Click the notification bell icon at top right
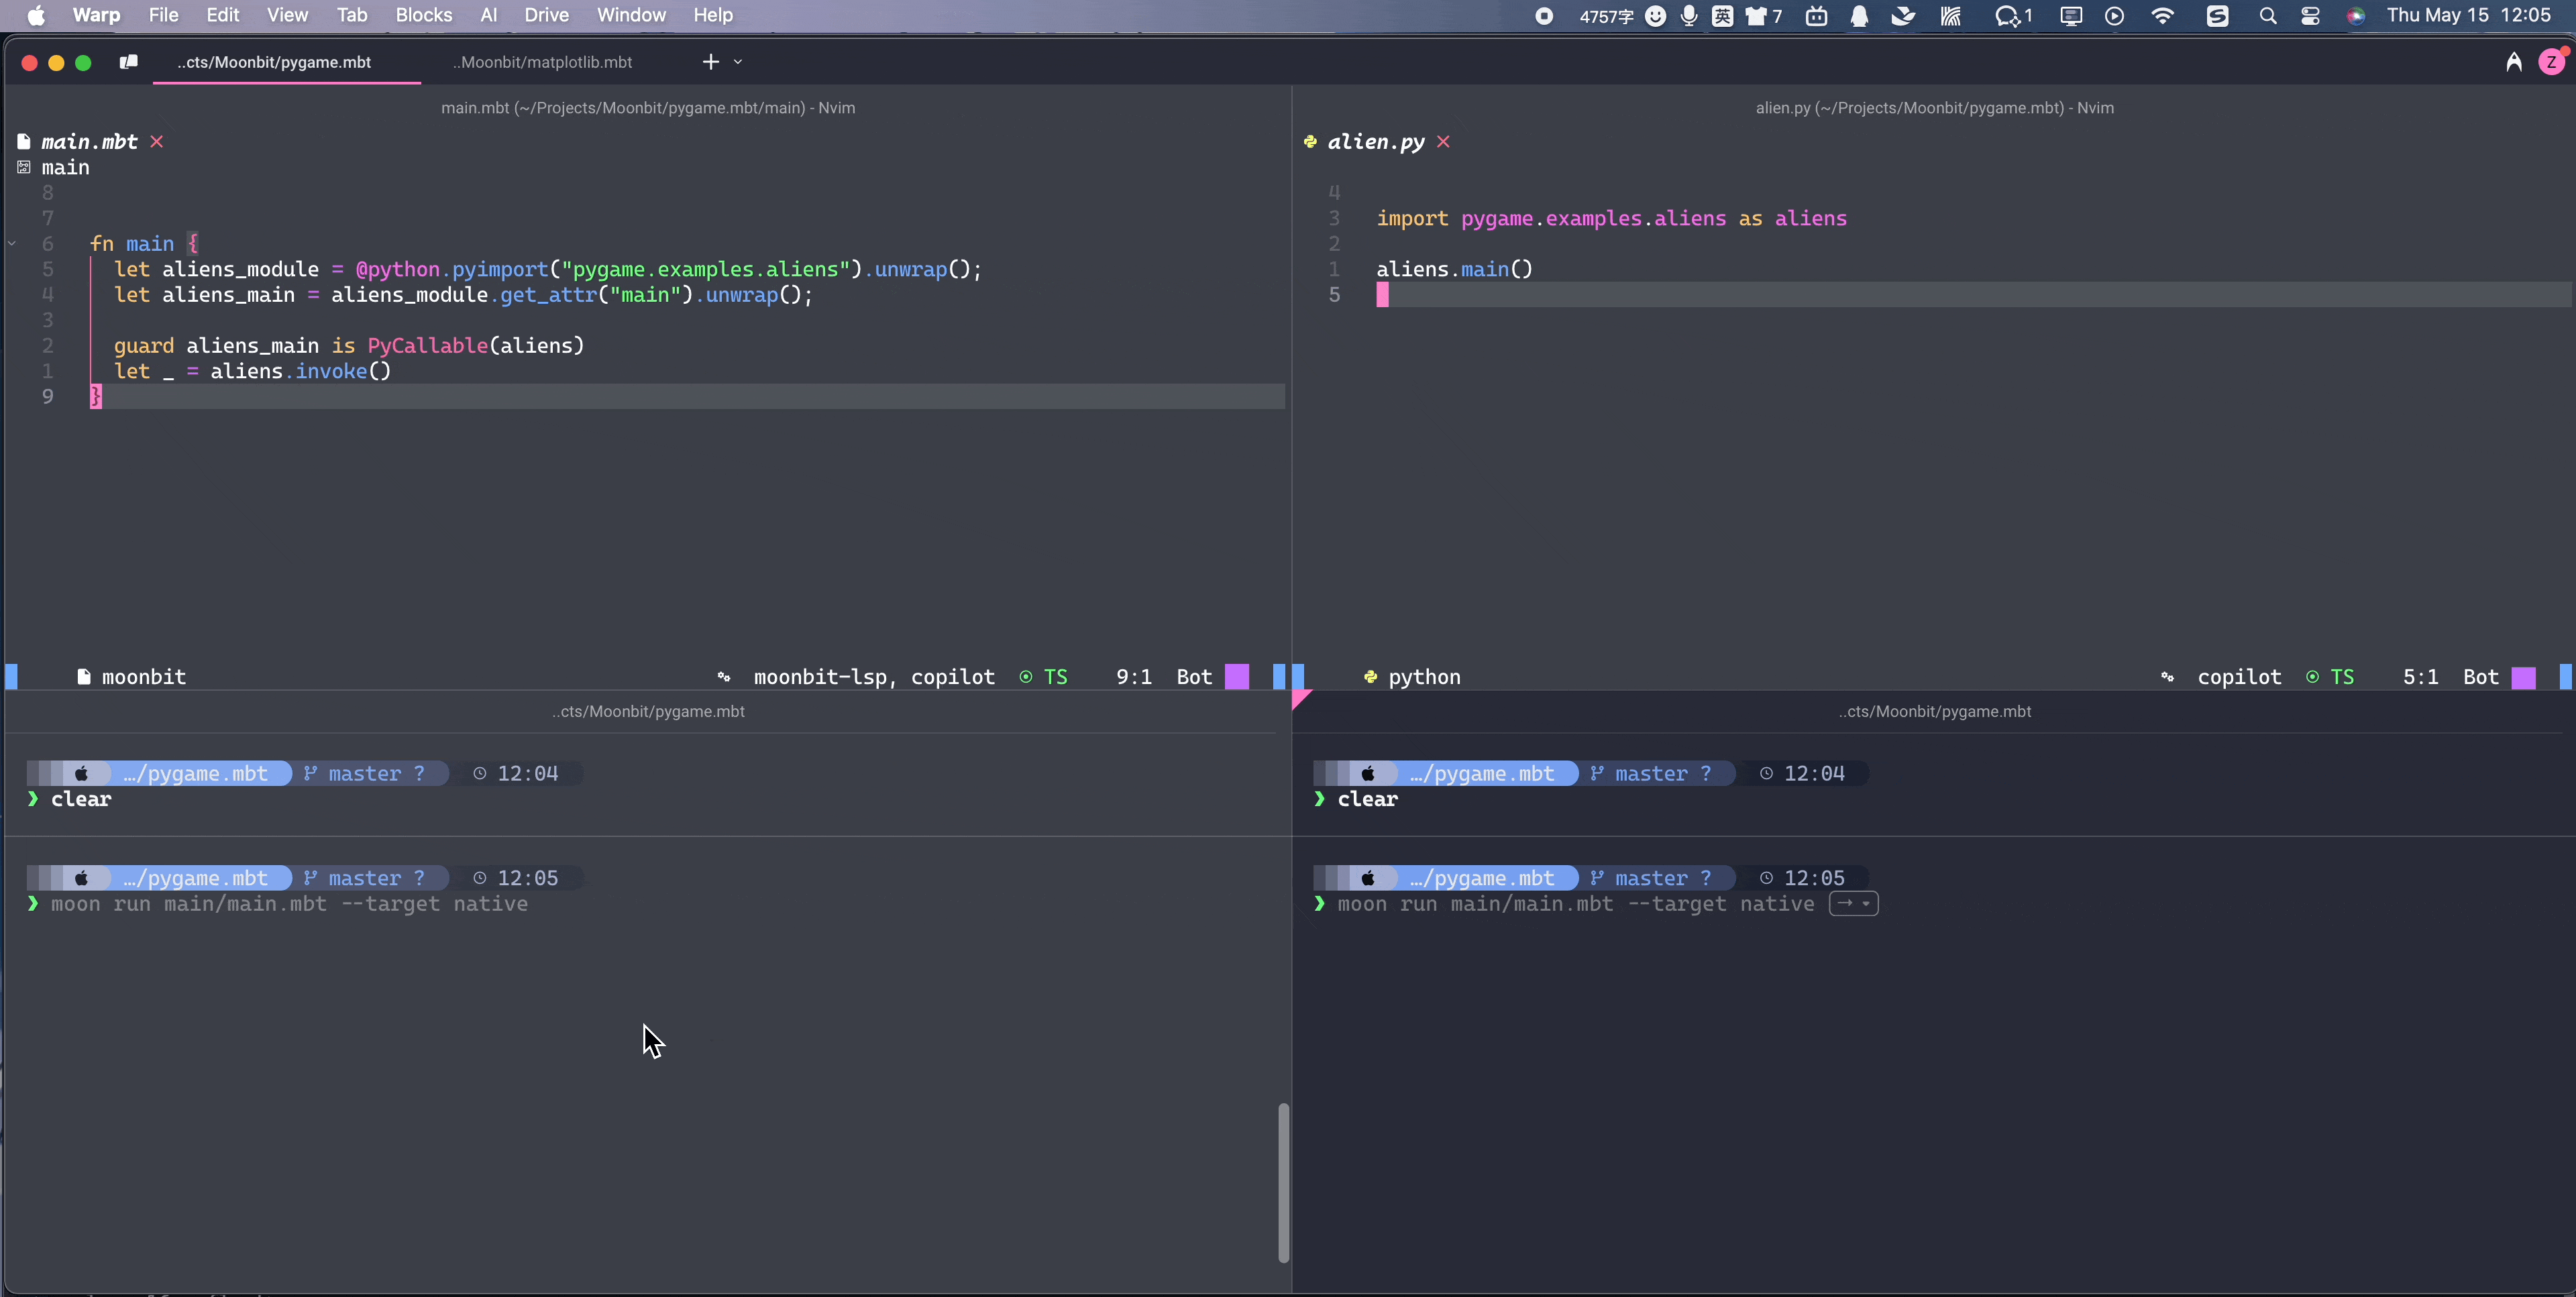This screenshot has height=1297, width=2576. (1859, 16)
